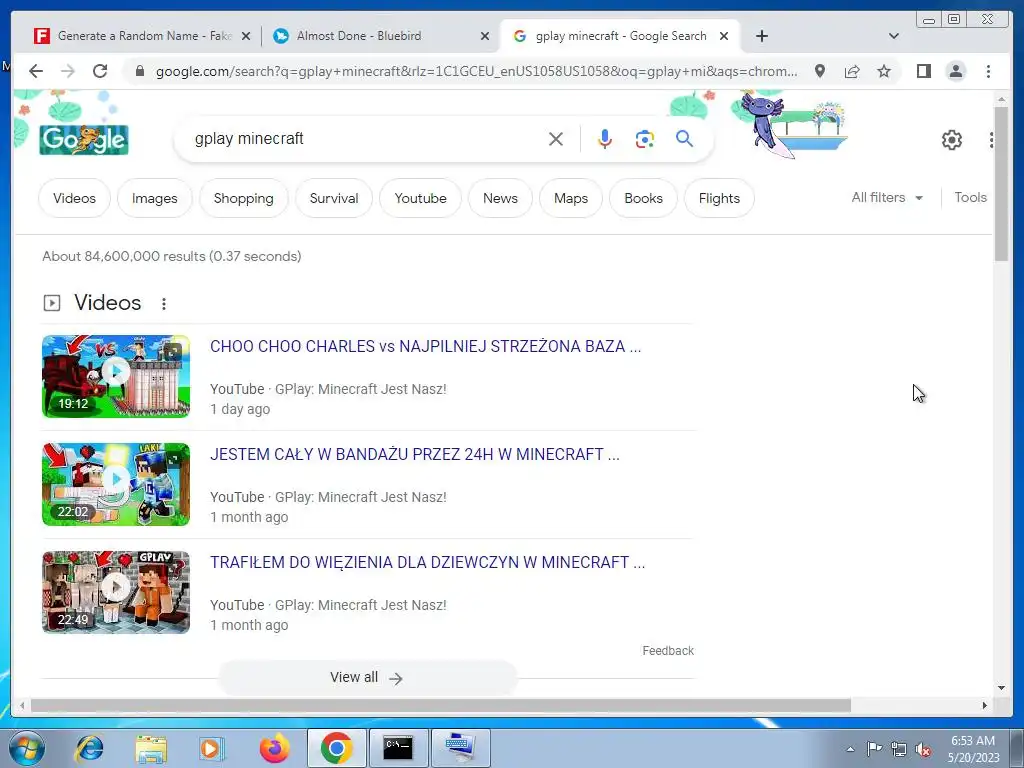Click the padlock site info icon
The width and height of the screenshot is (1024, 768).
click(x=140, y=71)
